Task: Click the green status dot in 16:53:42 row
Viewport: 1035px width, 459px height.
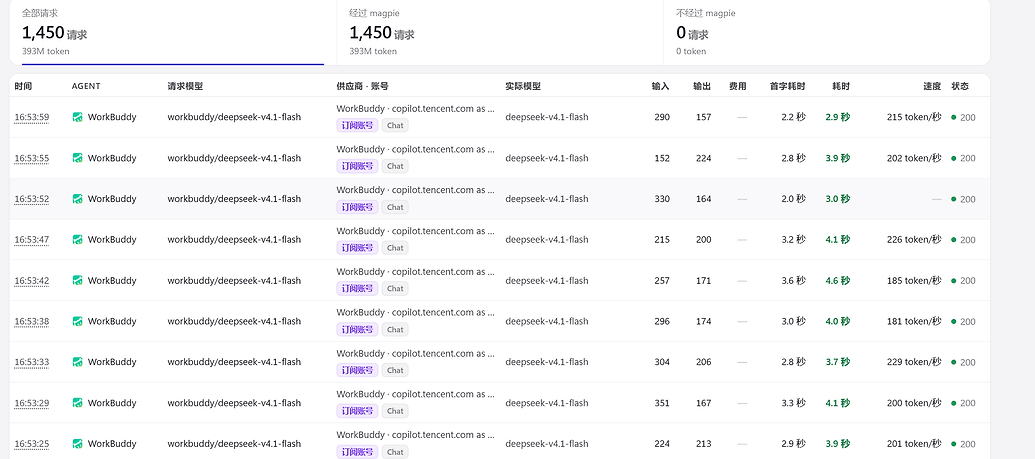Action: coord(954,281)
